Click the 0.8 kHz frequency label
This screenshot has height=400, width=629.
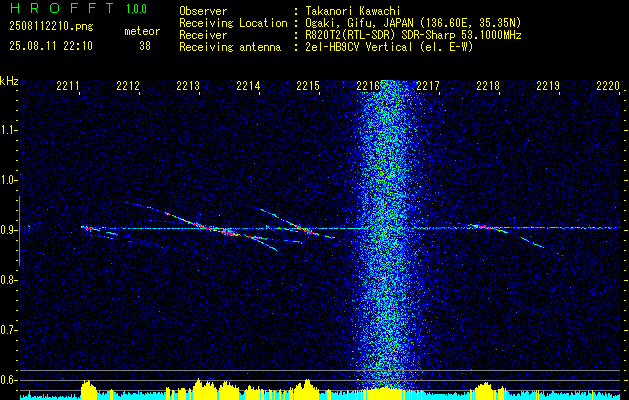pos(9,280)
